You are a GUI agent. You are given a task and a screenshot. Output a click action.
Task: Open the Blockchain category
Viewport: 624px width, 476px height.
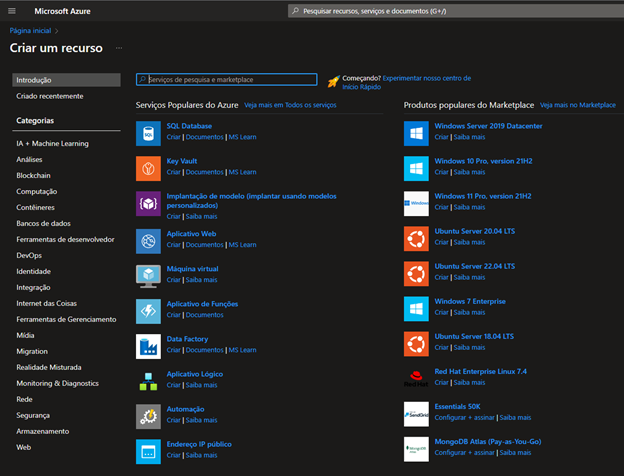click(33, 176)
